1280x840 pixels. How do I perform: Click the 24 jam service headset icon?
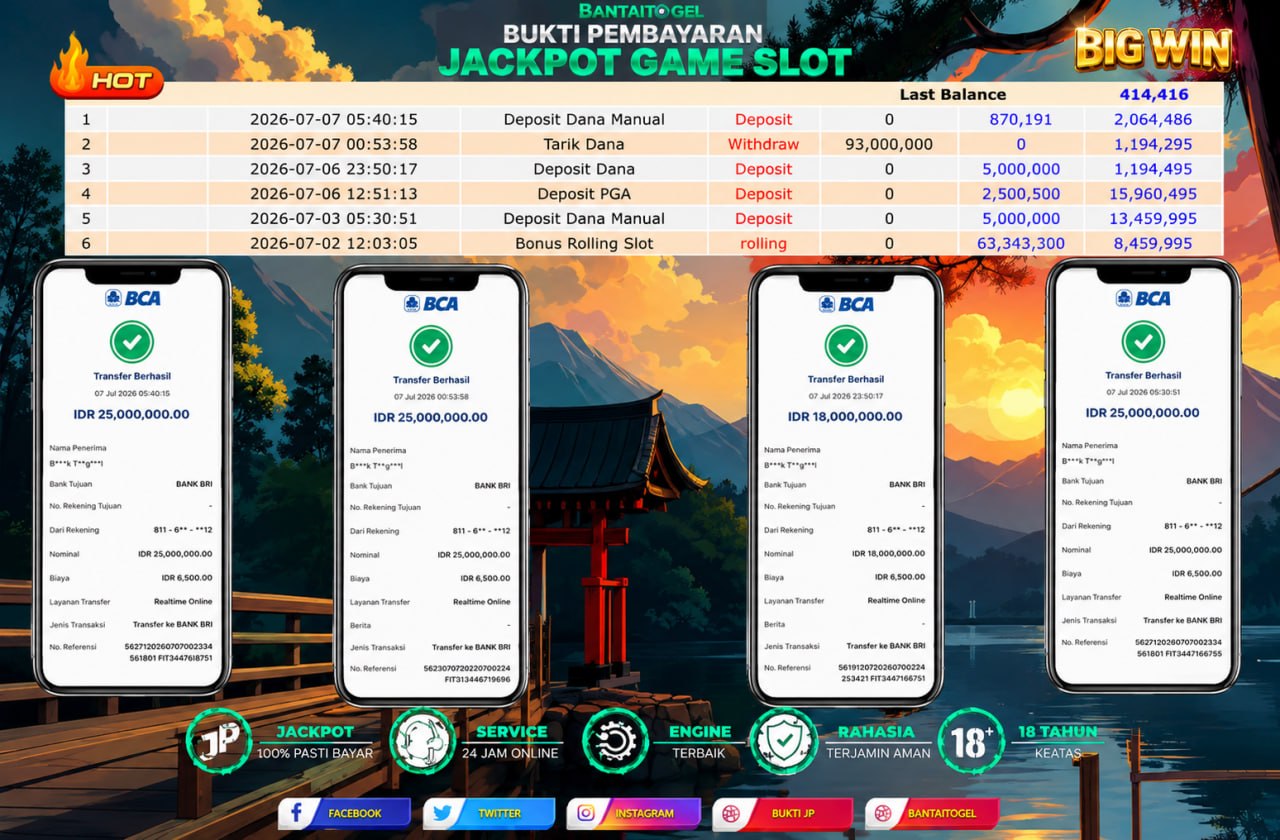click(422, 741)
